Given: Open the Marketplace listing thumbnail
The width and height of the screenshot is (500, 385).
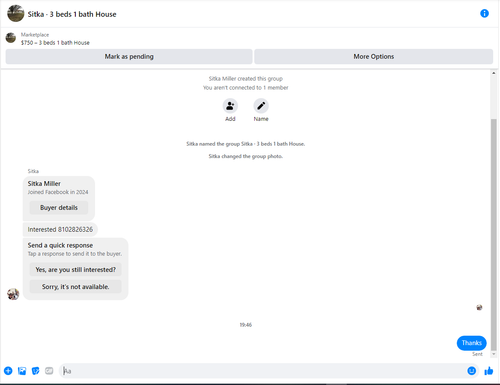Looking at the screenshot, I should pyautogui.click(x=11, y=38).
